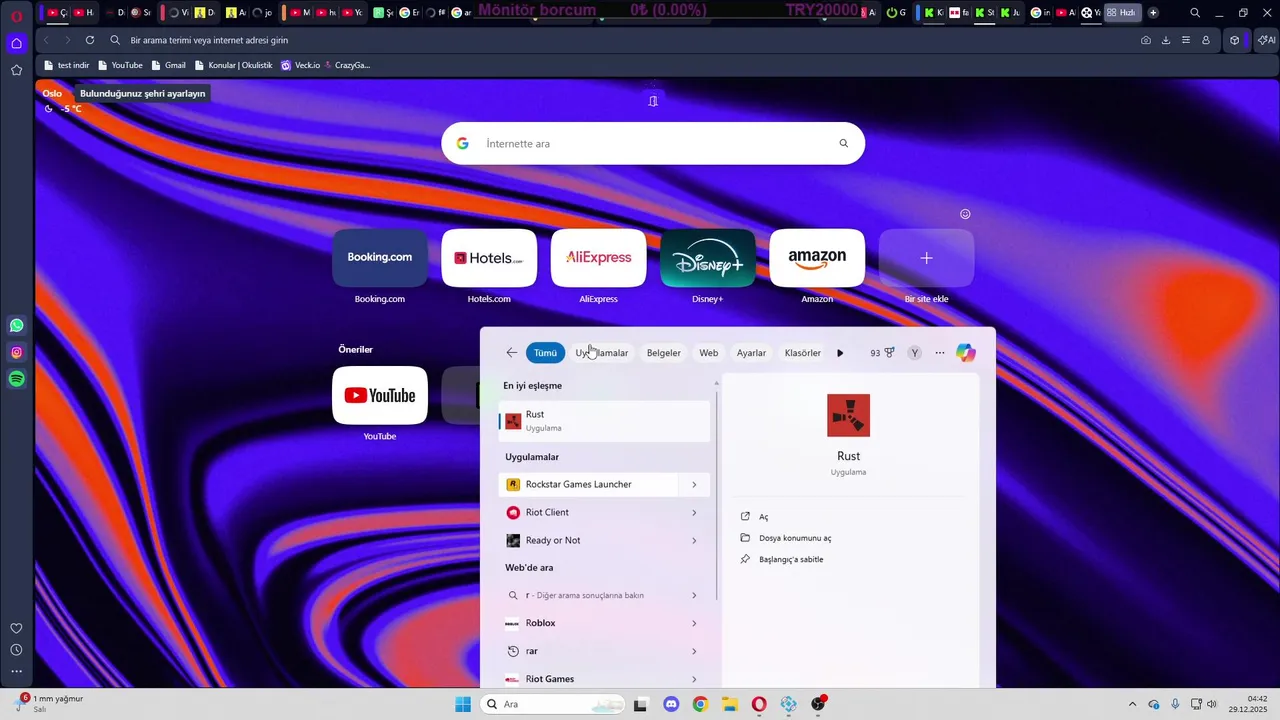Viewport: 1280px width, 720px height.
Task: Open Instagram in Opera sidebar
Action: pos(16,352)
